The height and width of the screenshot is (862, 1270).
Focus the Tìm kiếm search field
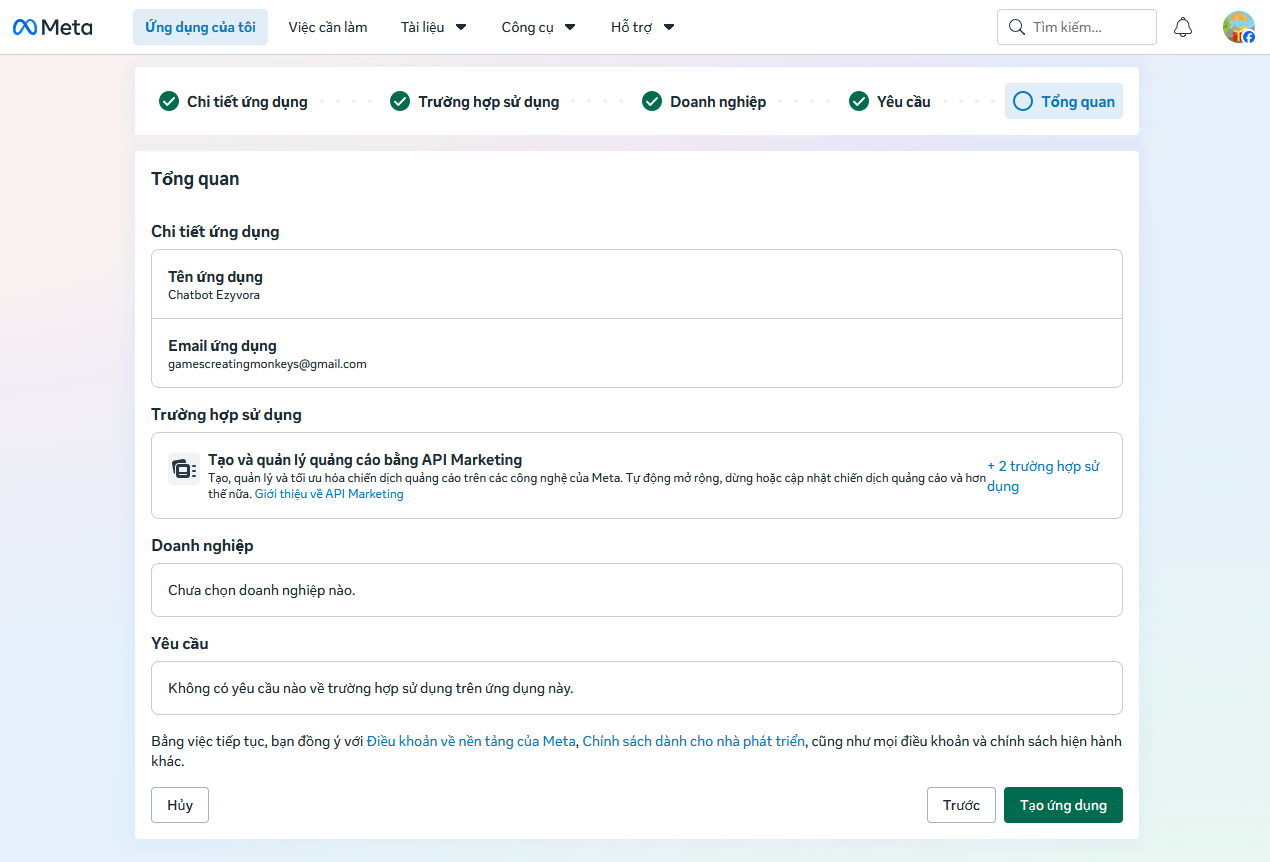[x=1077, y=27]
